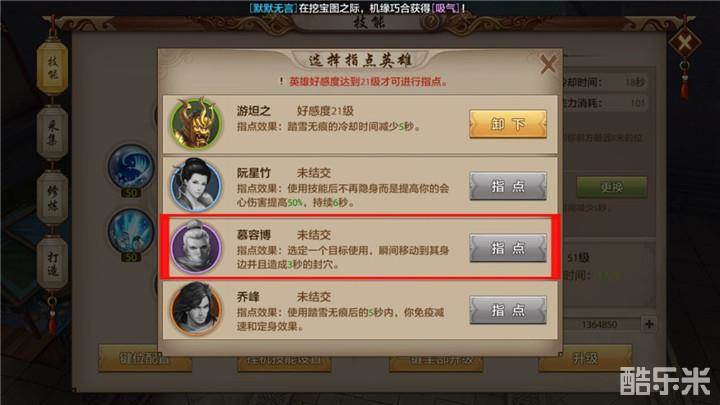Viewport: 720px width, 405px height.
Task: Open the 键位配置 button at bottom
Action: [x=145, y=358]
